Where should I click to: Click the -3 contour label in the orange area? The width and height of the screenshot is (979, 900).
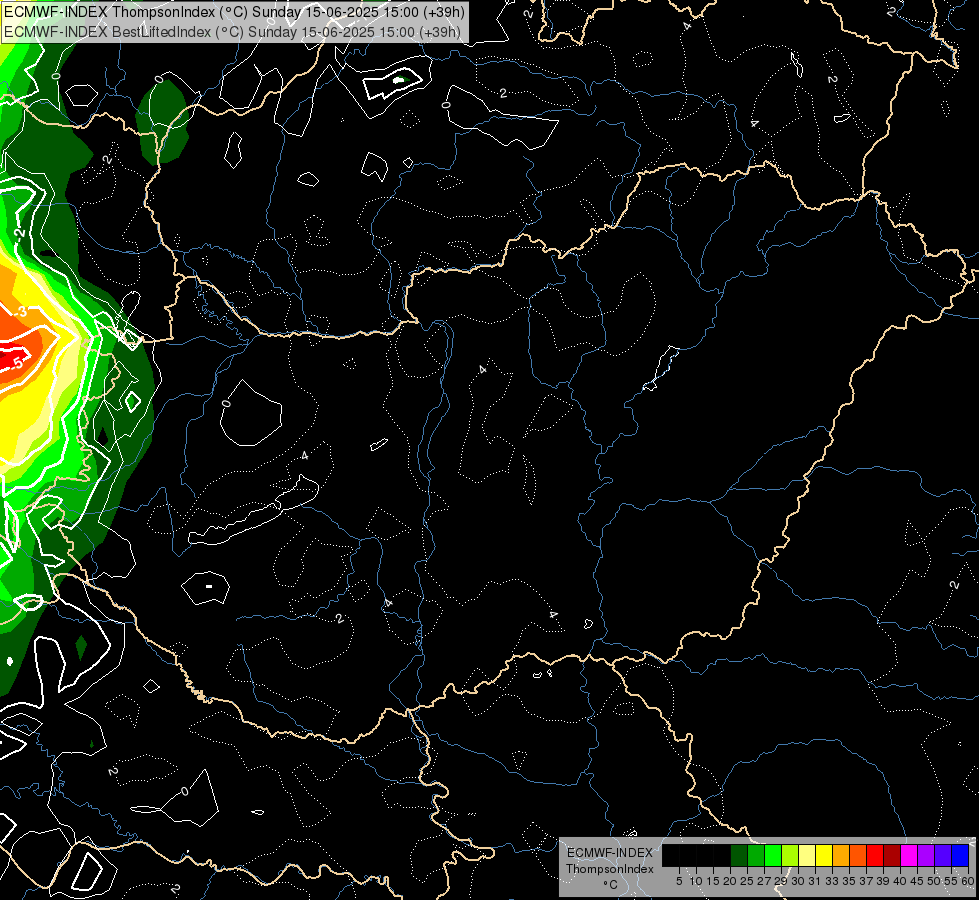21,310
